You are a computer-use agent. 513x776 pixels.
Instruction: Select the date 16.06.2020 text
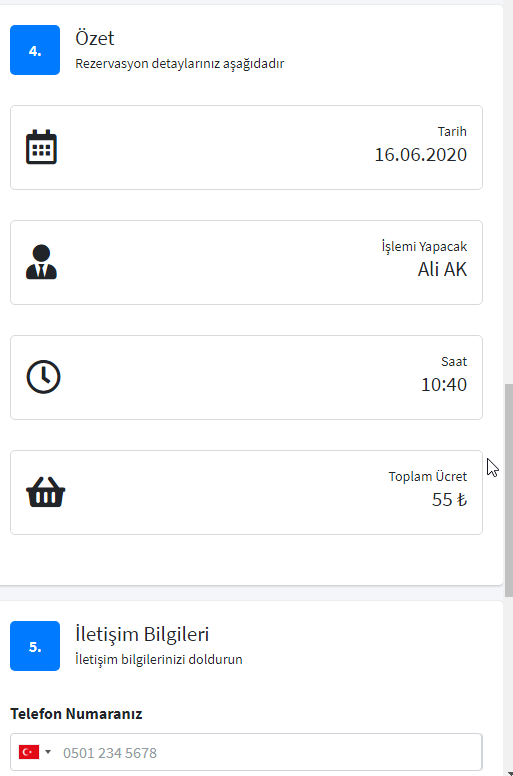click(x=420, y=154)
